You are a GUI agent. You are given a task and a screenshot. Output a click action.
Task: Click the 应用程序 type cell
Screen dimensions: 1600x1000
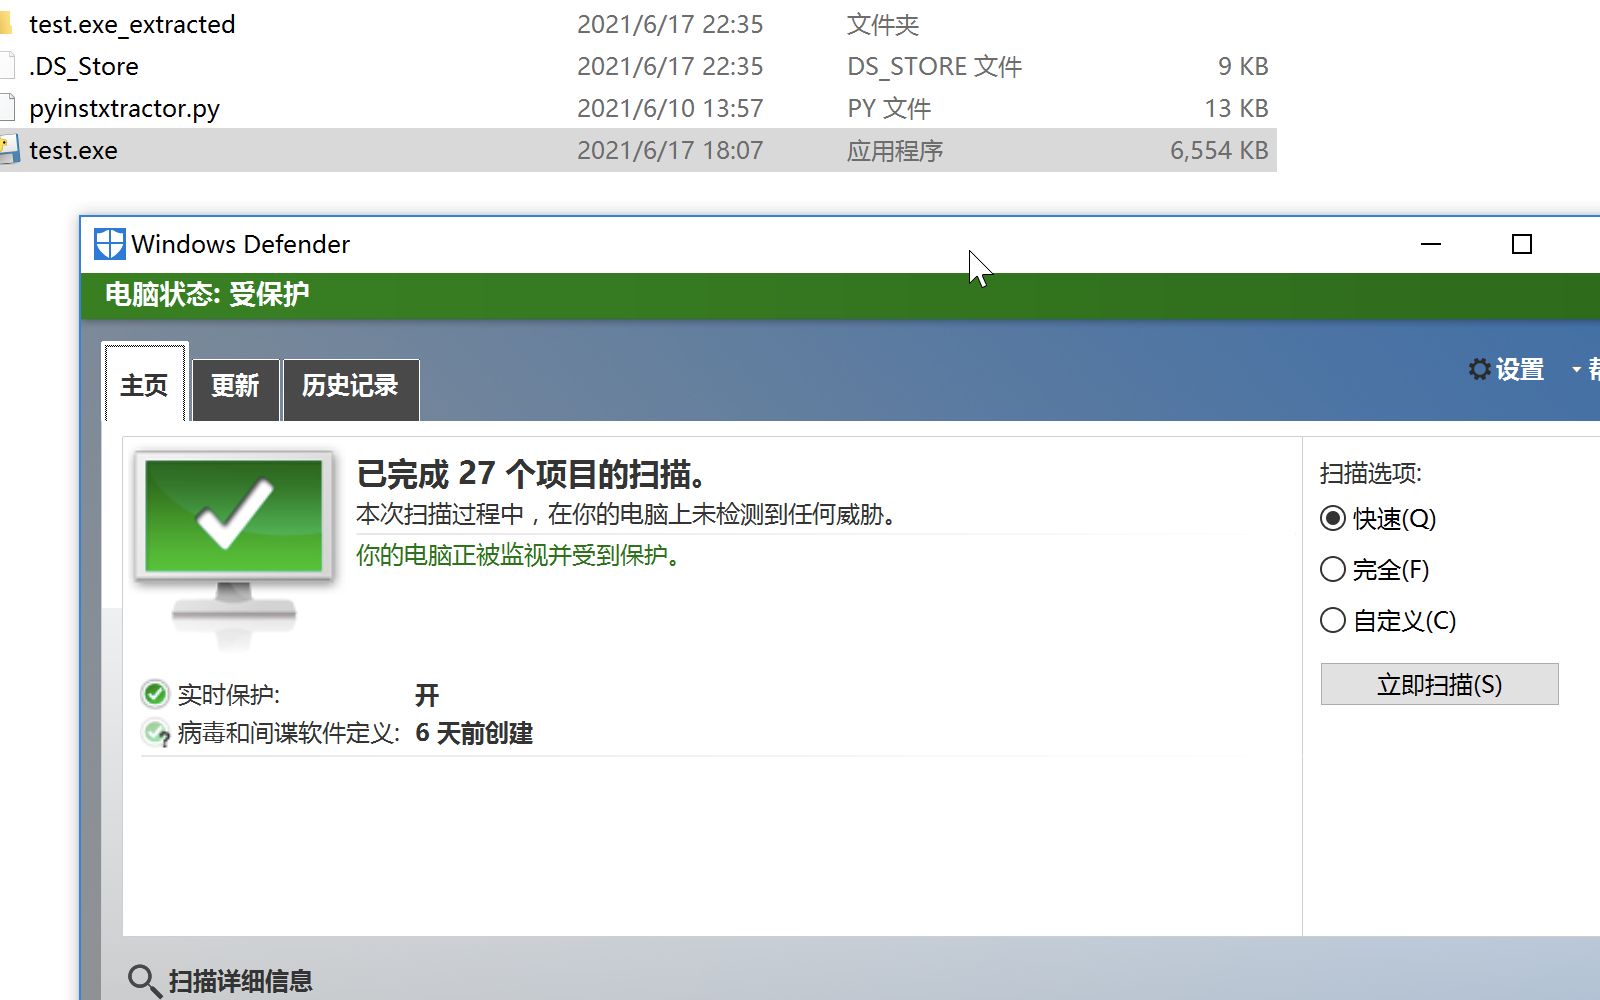[895, 151]
